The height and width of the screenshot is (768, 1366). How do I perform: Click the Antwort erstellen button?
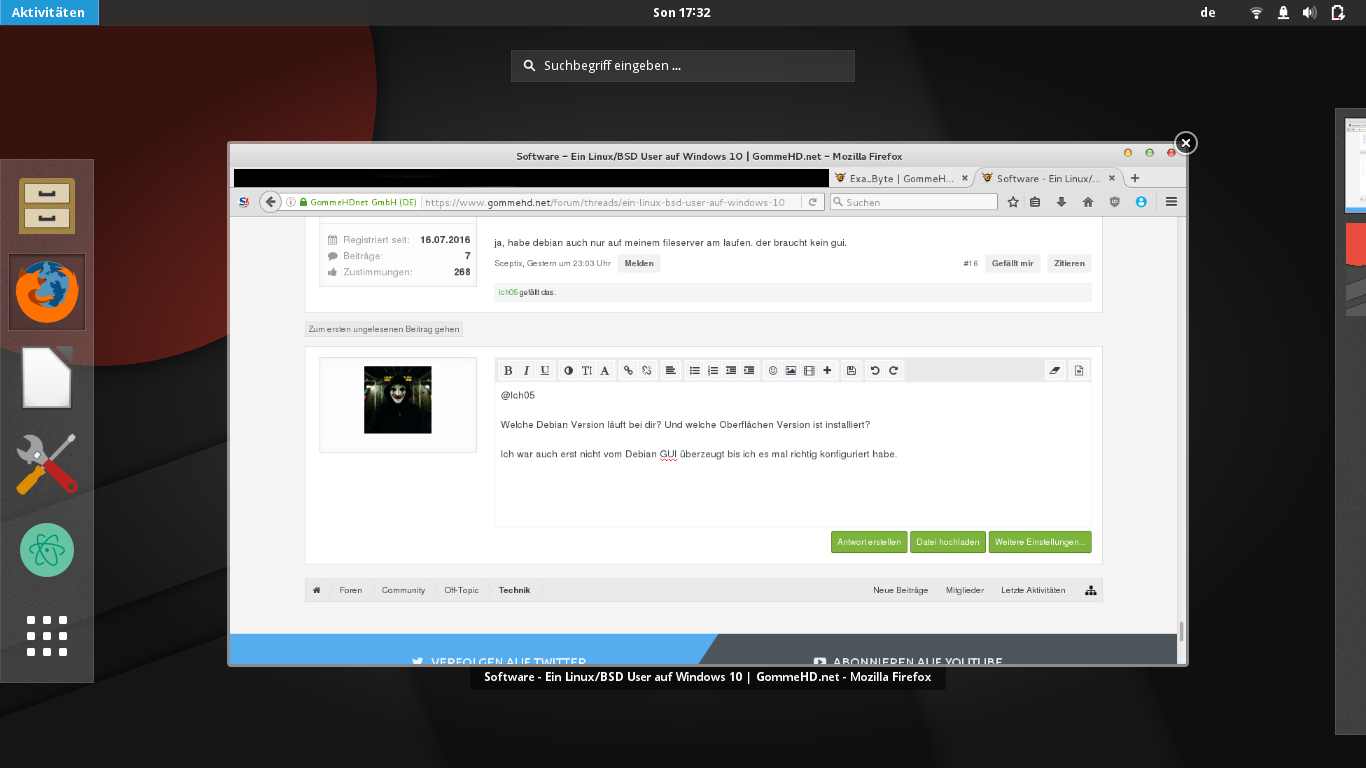click(869, 542)
